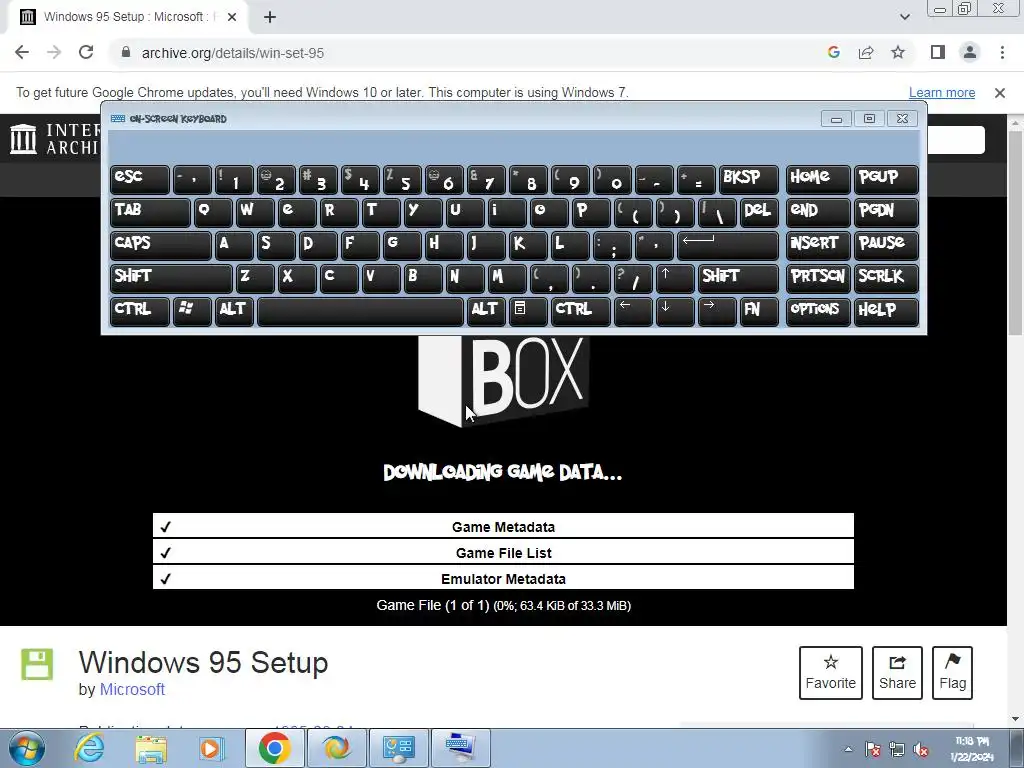1024x768 pixels.
Task: Click the Game Metadata progress row
Action: (503, 526)
